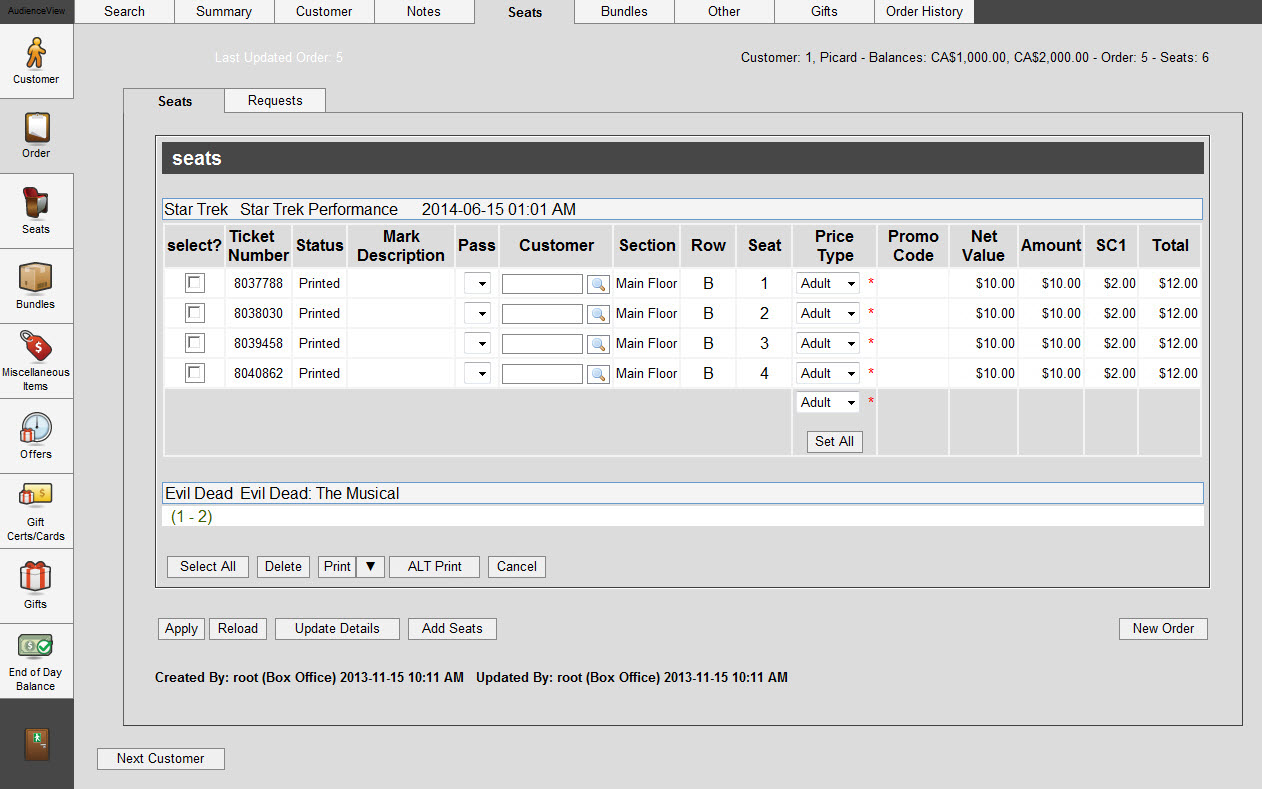The height and width of the screenshot is (789, 1262).
Task: Open Pass dropdown for ticket 8040862
Action: [x=478, y=374]
